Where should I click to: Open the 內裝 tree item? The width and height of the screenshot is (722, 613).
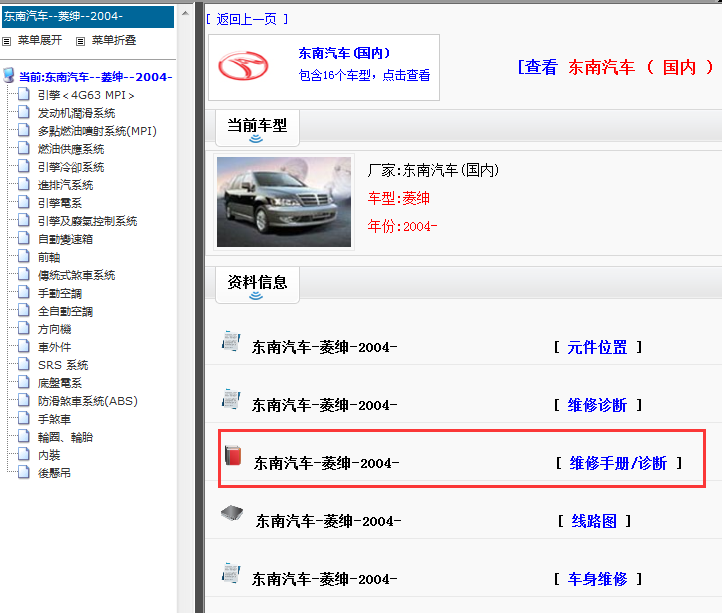coord(49,455)
